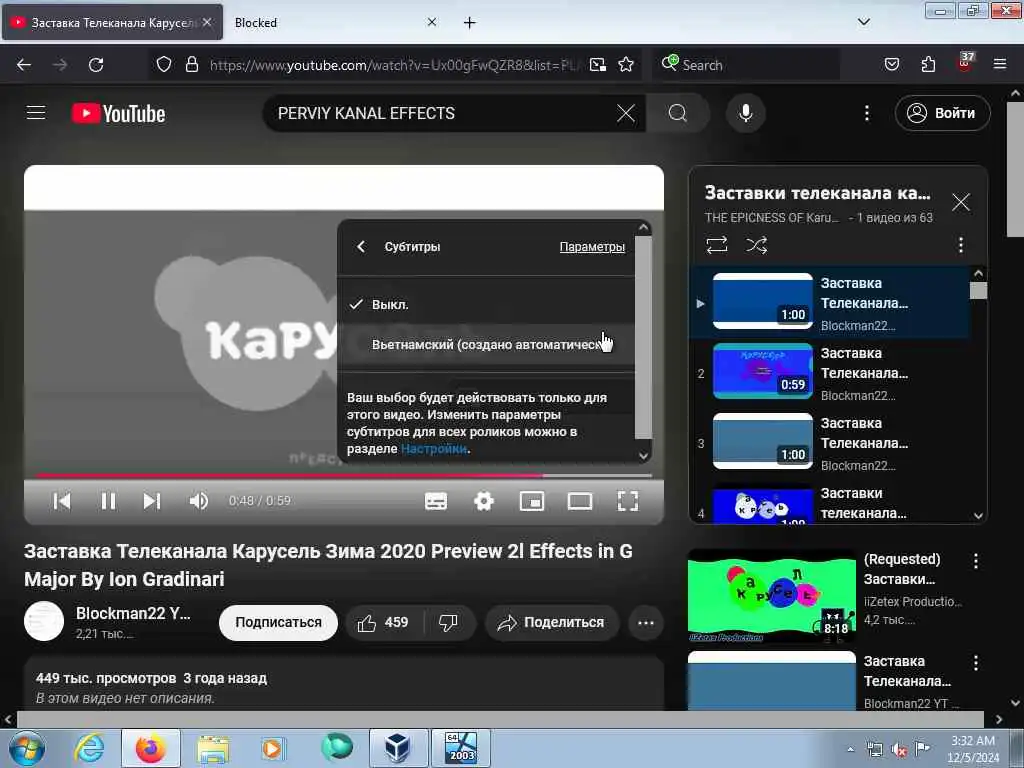
Task: Enter fullscreen mode
Action: (x=628, y=501)
